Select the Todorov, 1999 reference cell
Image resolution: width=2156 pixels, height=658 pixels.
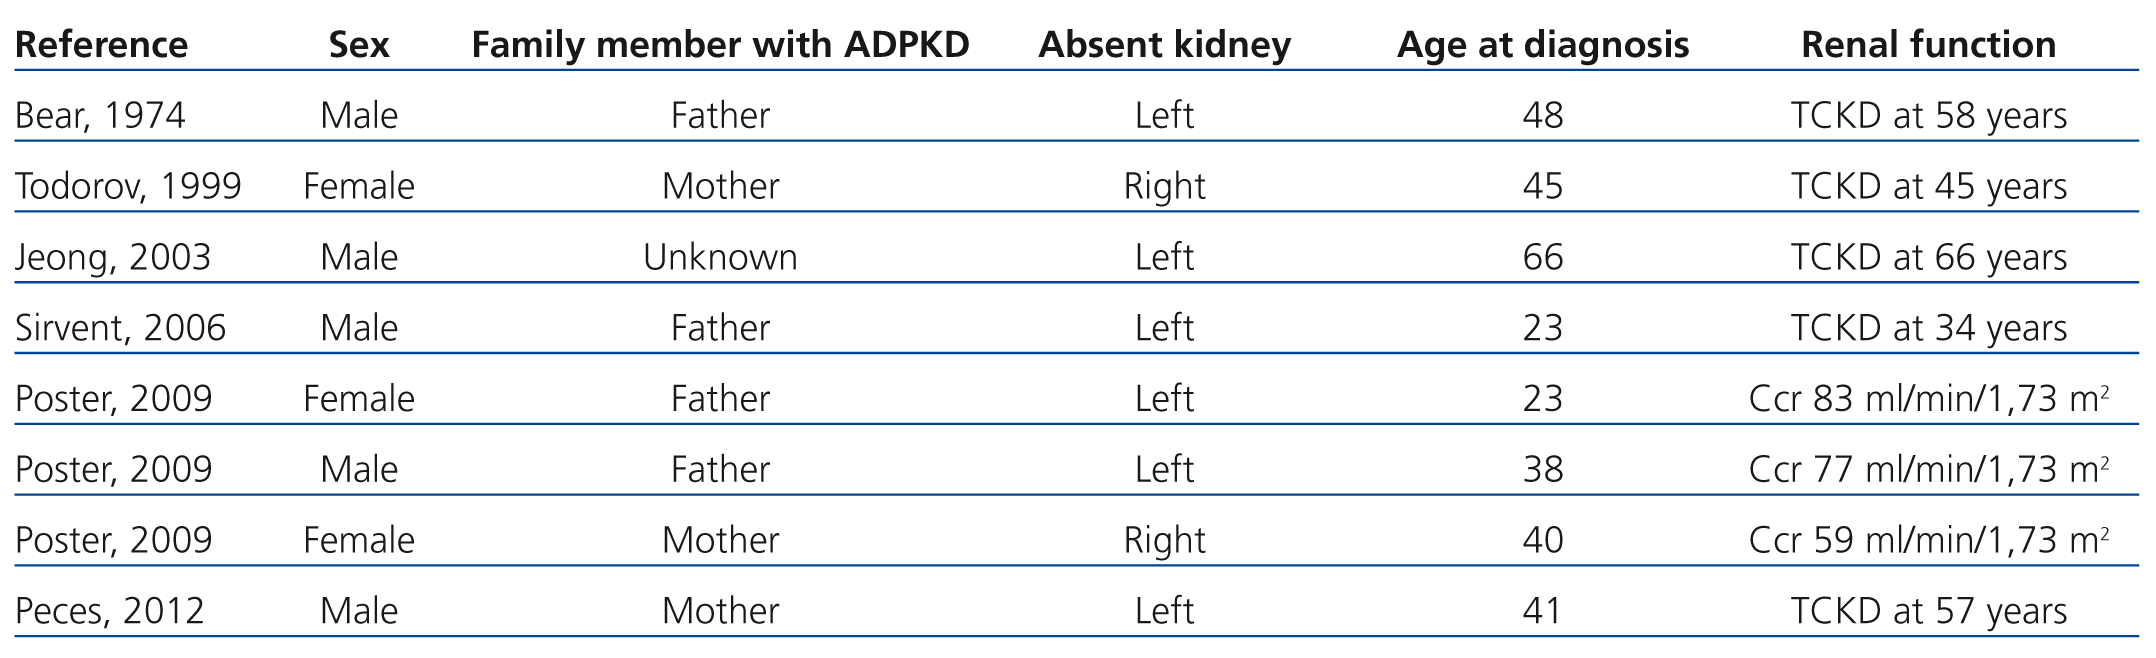pos(128,187)
